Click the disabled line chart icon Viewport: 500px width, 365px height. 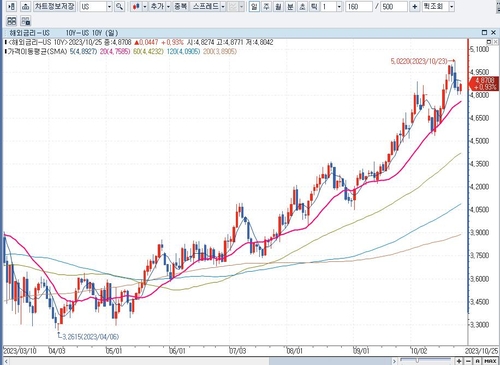[x=233, y=6]
